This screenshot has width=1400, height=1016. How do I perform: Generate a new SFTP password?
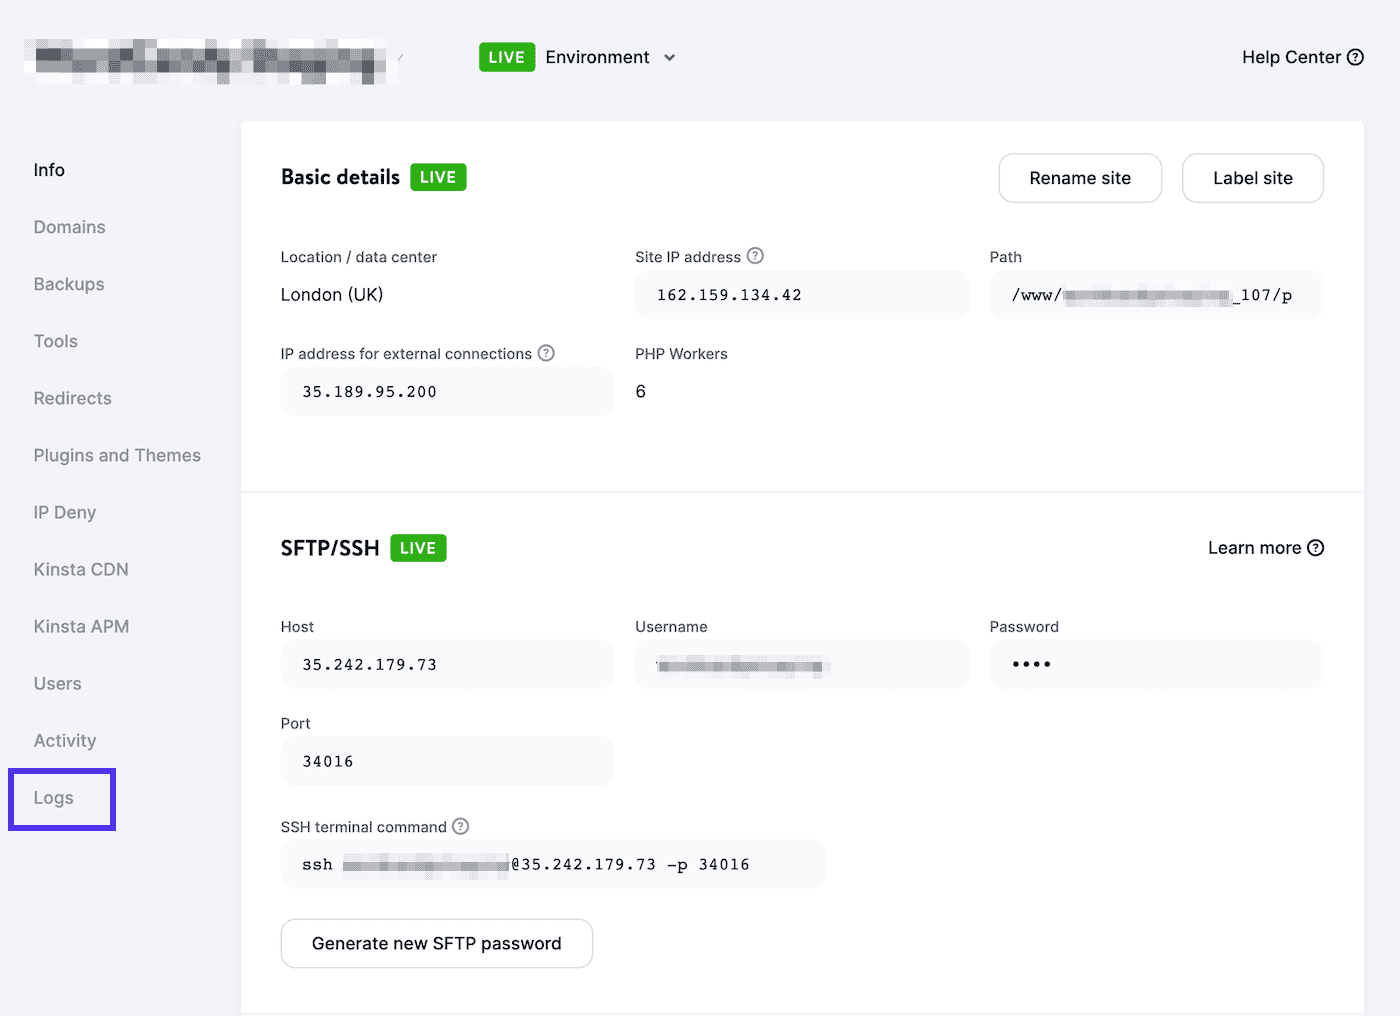pos(436,943)
